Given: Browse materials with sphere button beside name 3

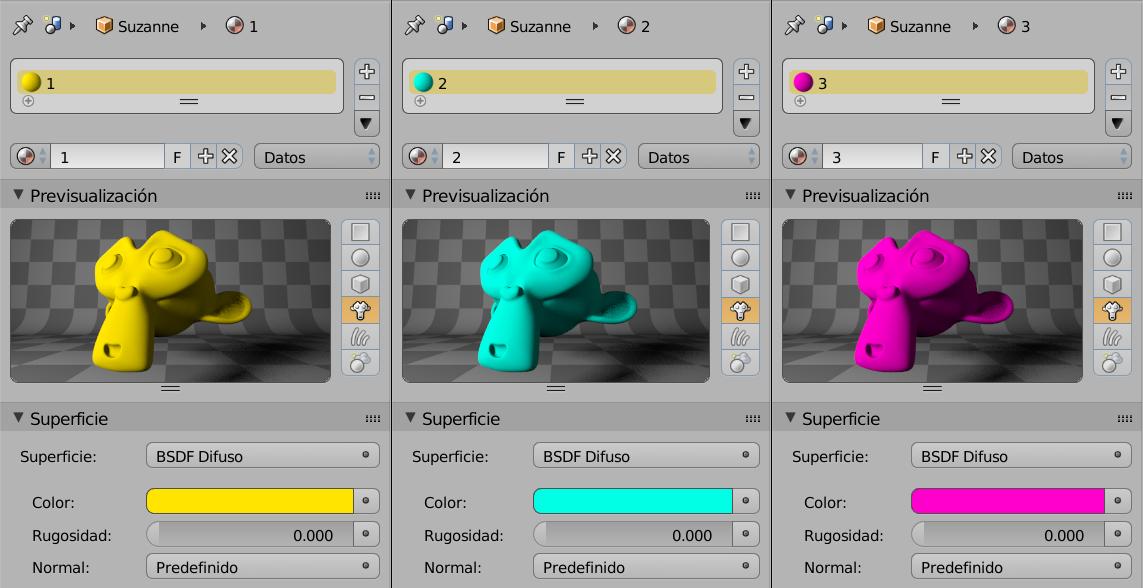Looking at the screenshot, I should click(x=802, y=157).
